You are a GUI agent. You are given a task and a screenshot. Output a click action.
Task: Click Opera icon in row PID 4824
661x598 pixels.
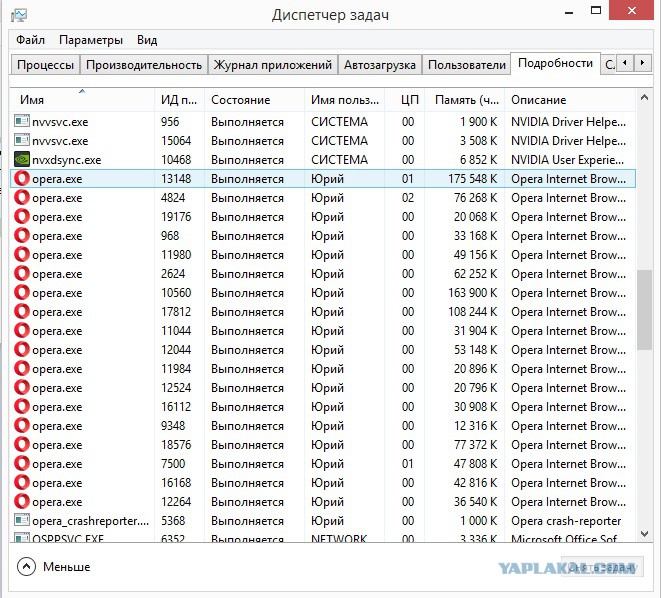(22, 197)
